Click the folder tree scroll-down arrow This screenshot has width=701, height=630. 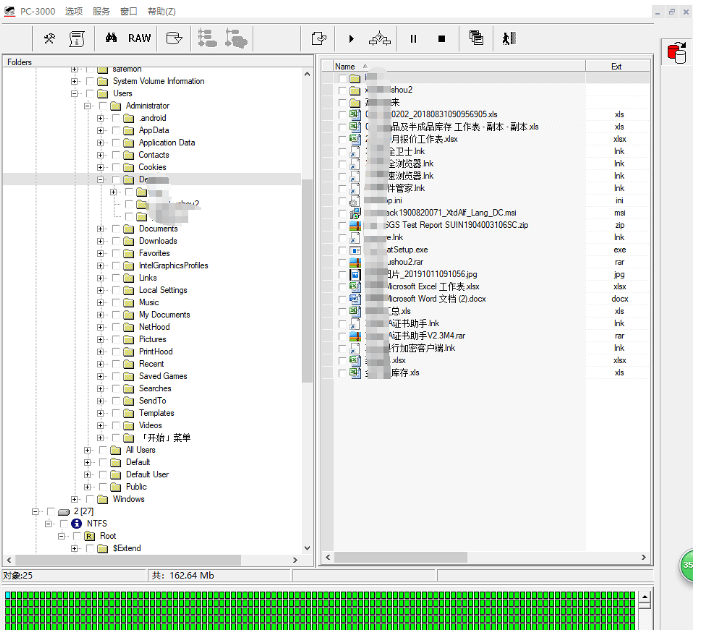[x=307, y=548]
